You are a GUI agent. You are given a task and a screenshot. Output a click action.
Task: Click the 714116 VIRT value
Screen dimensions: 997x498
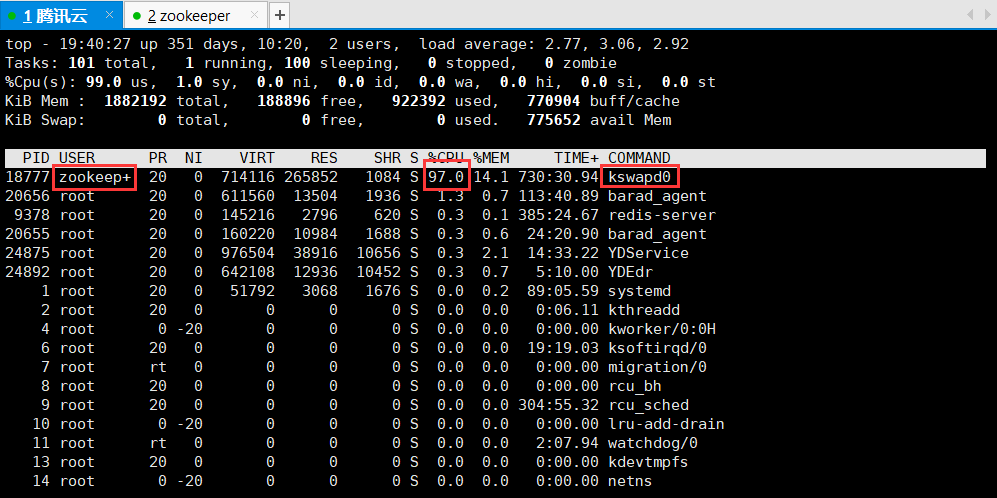tap(248, 177)
